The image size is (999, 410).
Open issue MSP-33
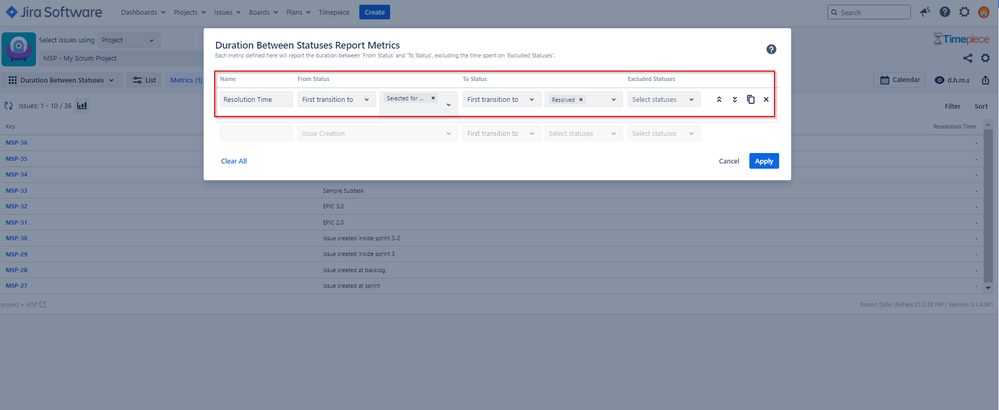[x=17, y=190]
